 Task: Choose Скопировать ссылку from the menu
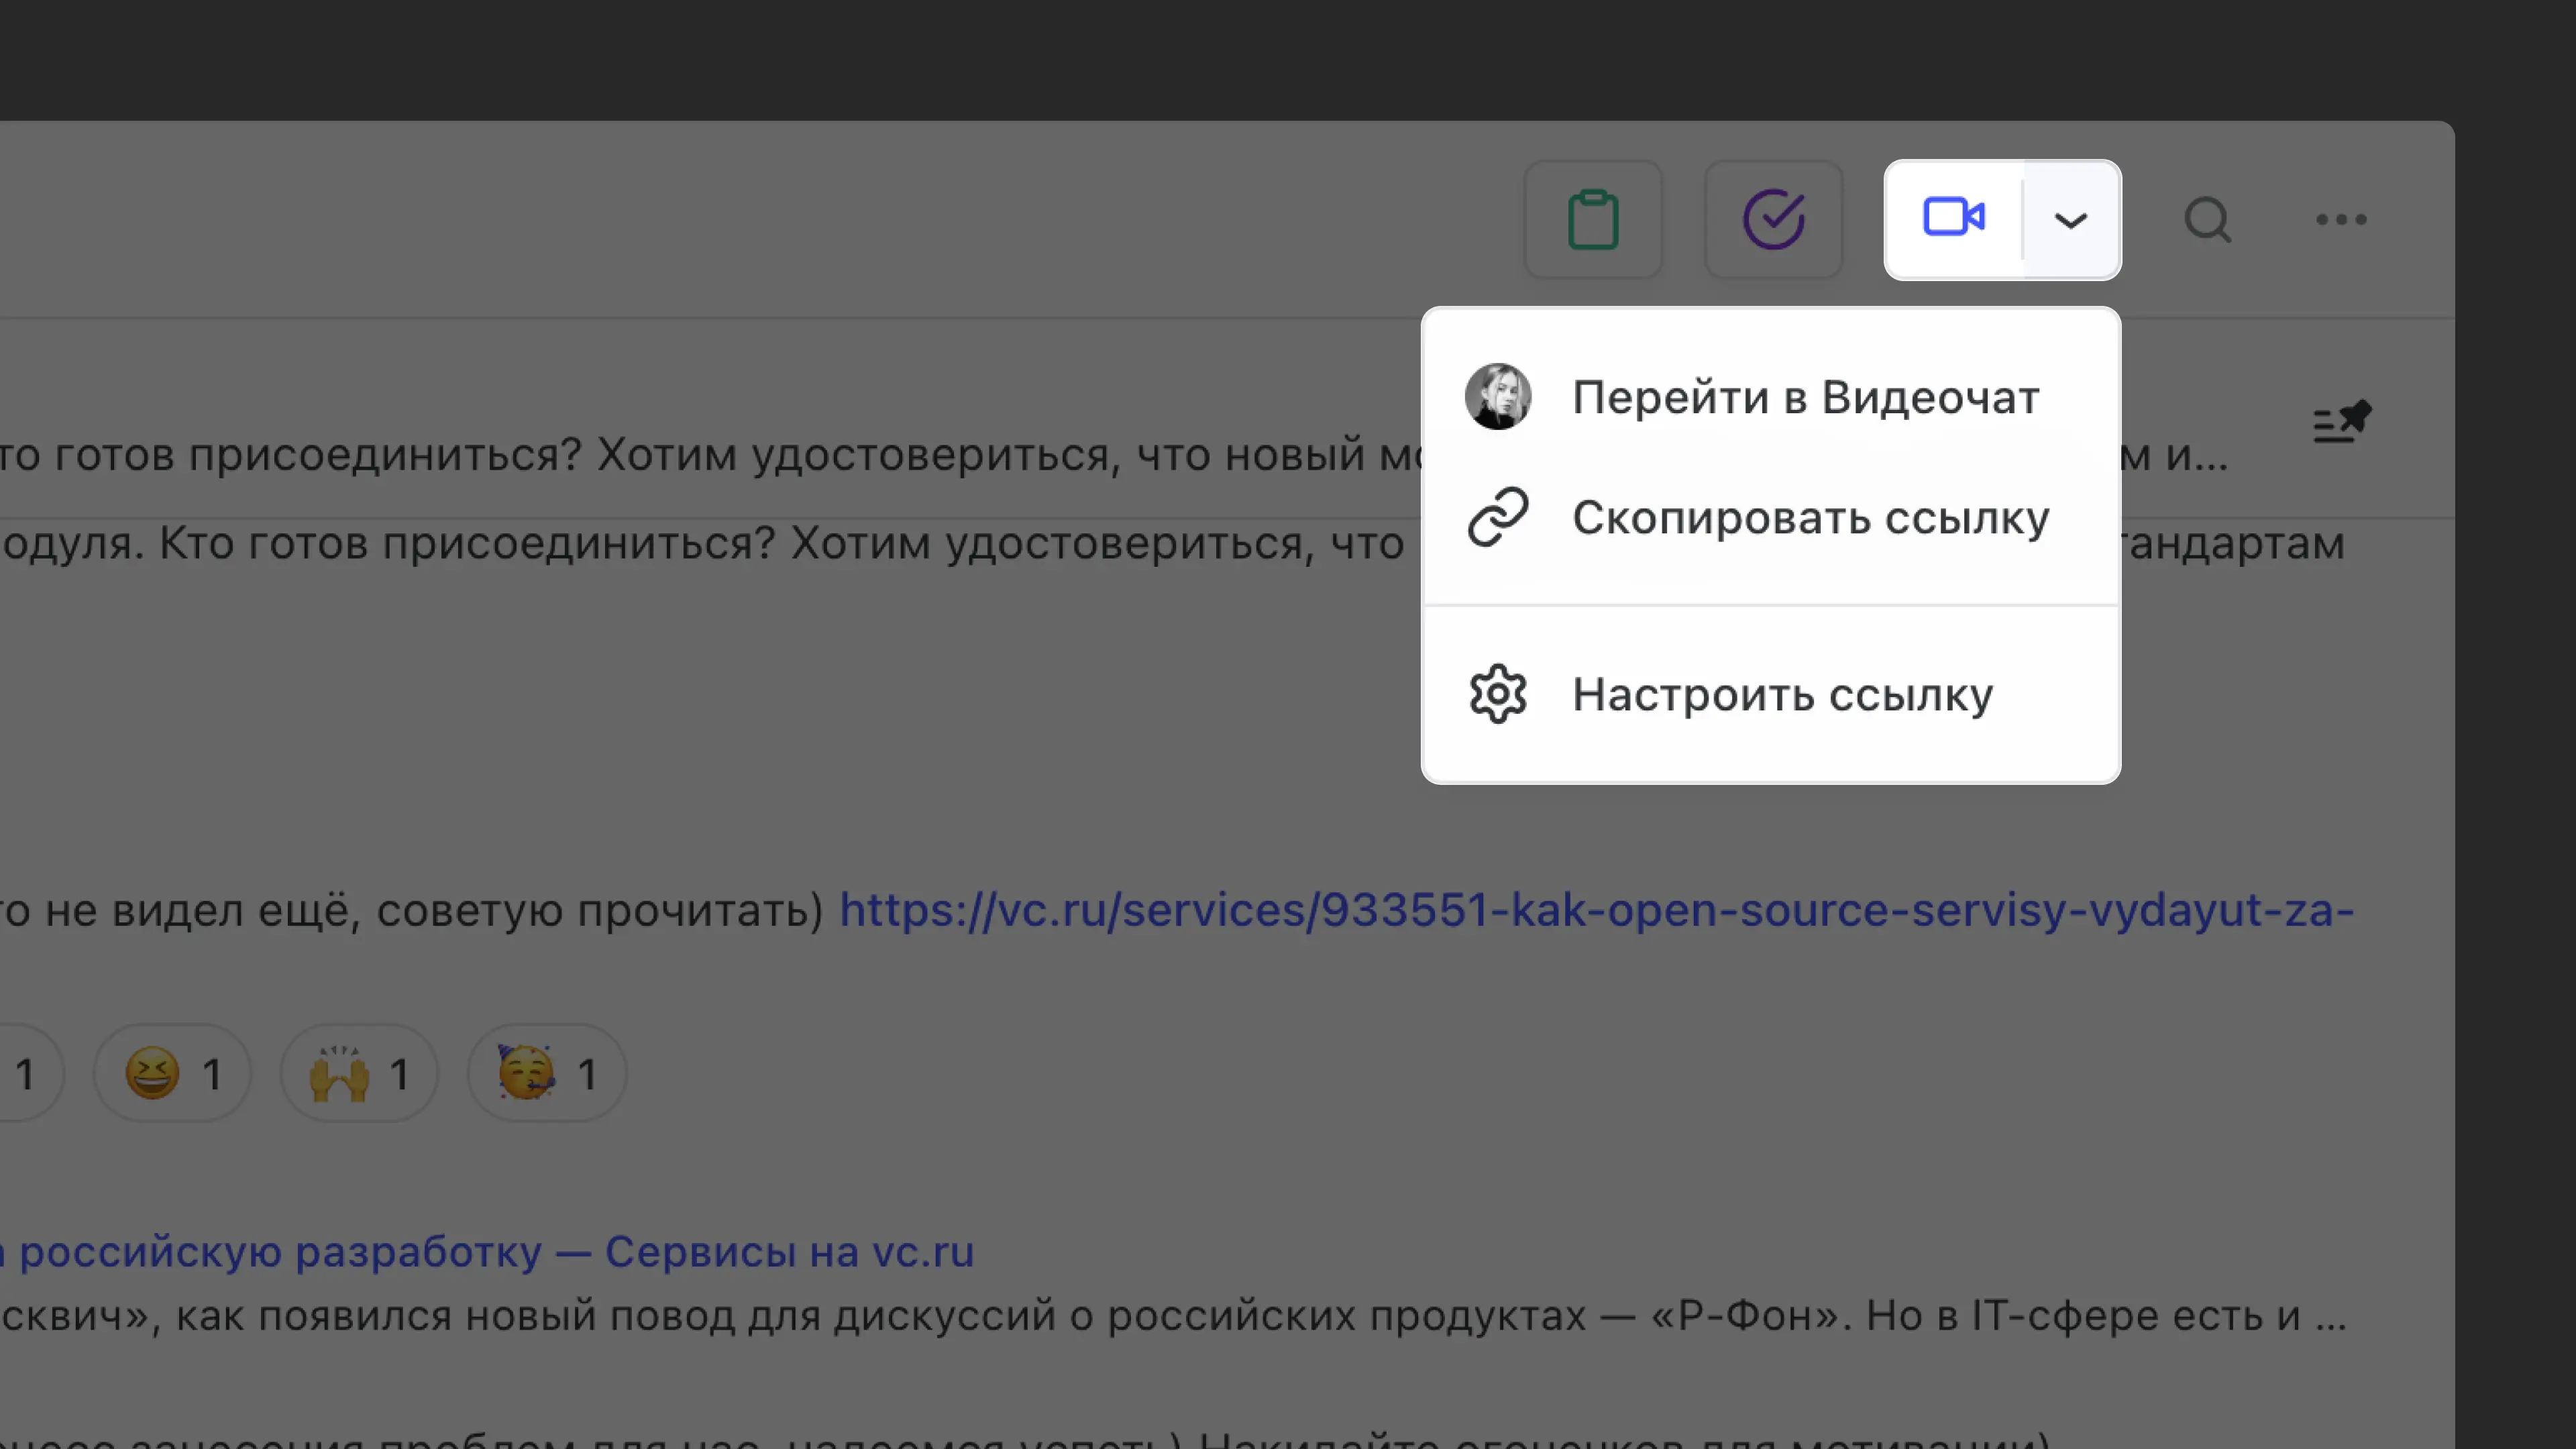(1810, 517)
